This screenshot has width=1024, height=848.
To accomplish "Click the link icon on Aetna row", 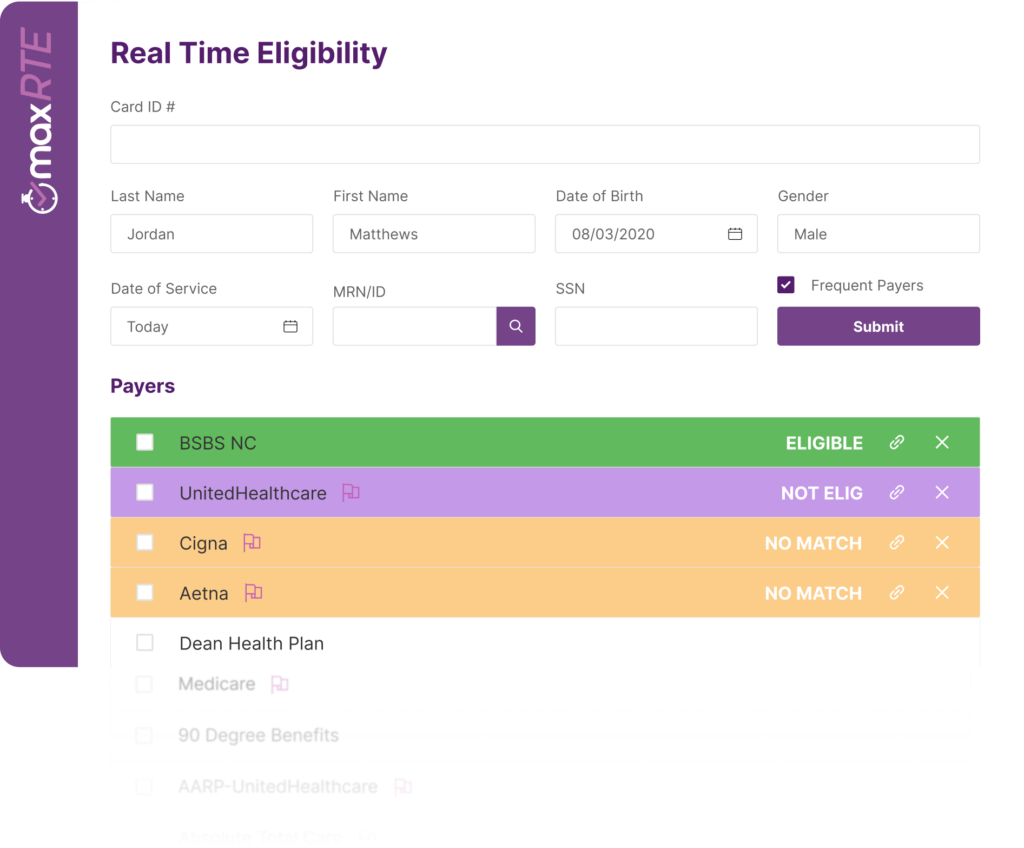I will [897, 593].
